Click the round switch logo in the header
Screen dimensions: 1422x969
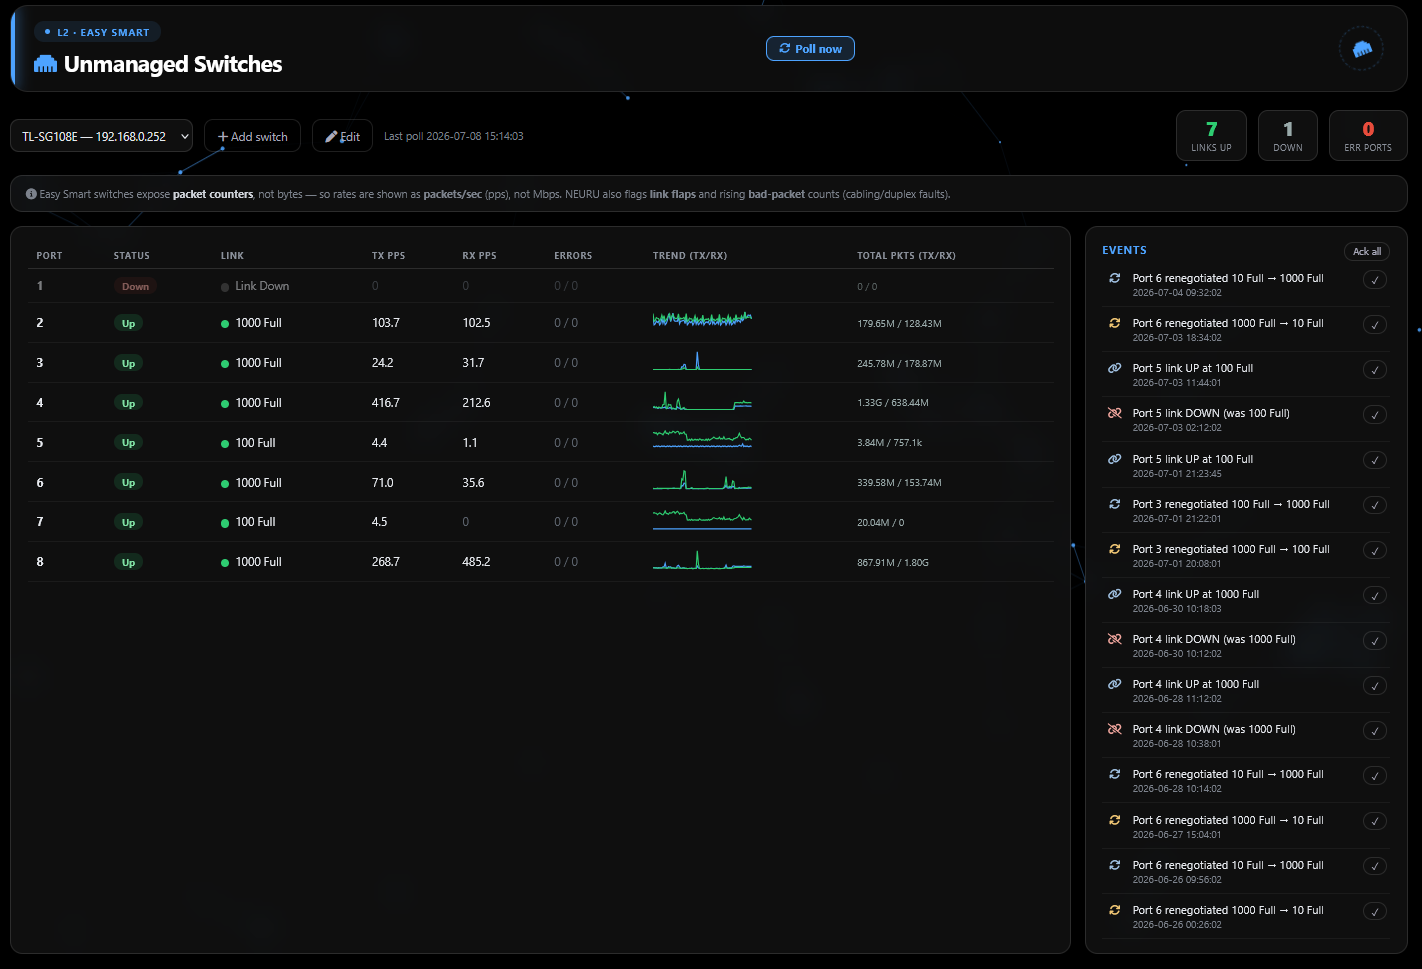1361,49
